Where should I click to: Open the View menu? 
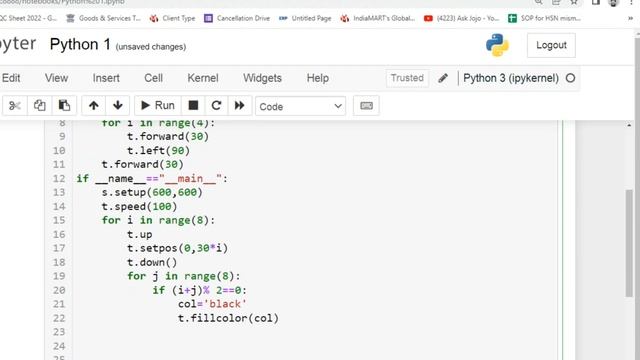point(56,78)
